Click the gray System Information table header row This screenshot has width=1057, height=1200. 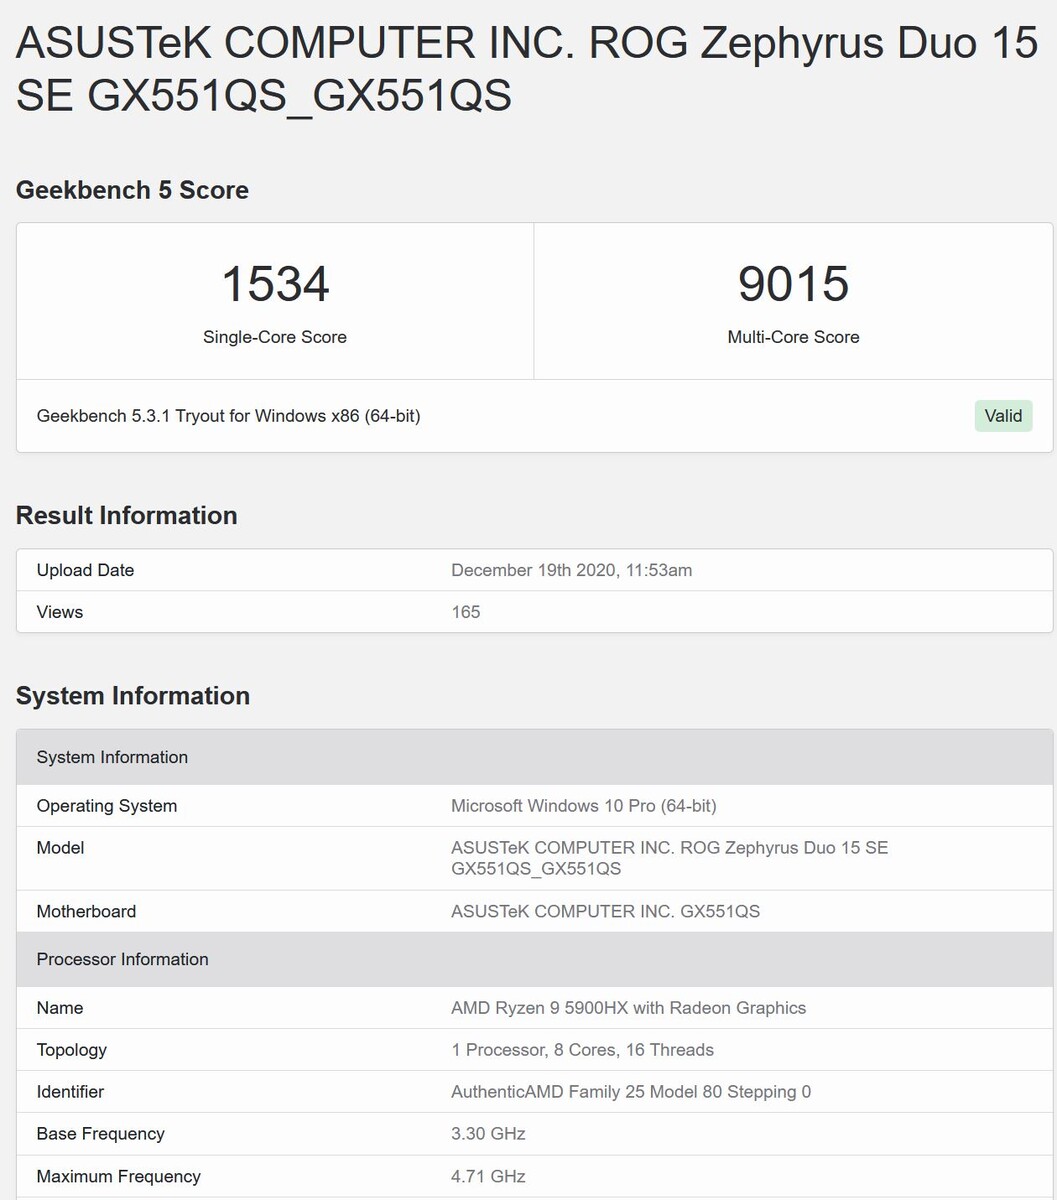(534, 757)
